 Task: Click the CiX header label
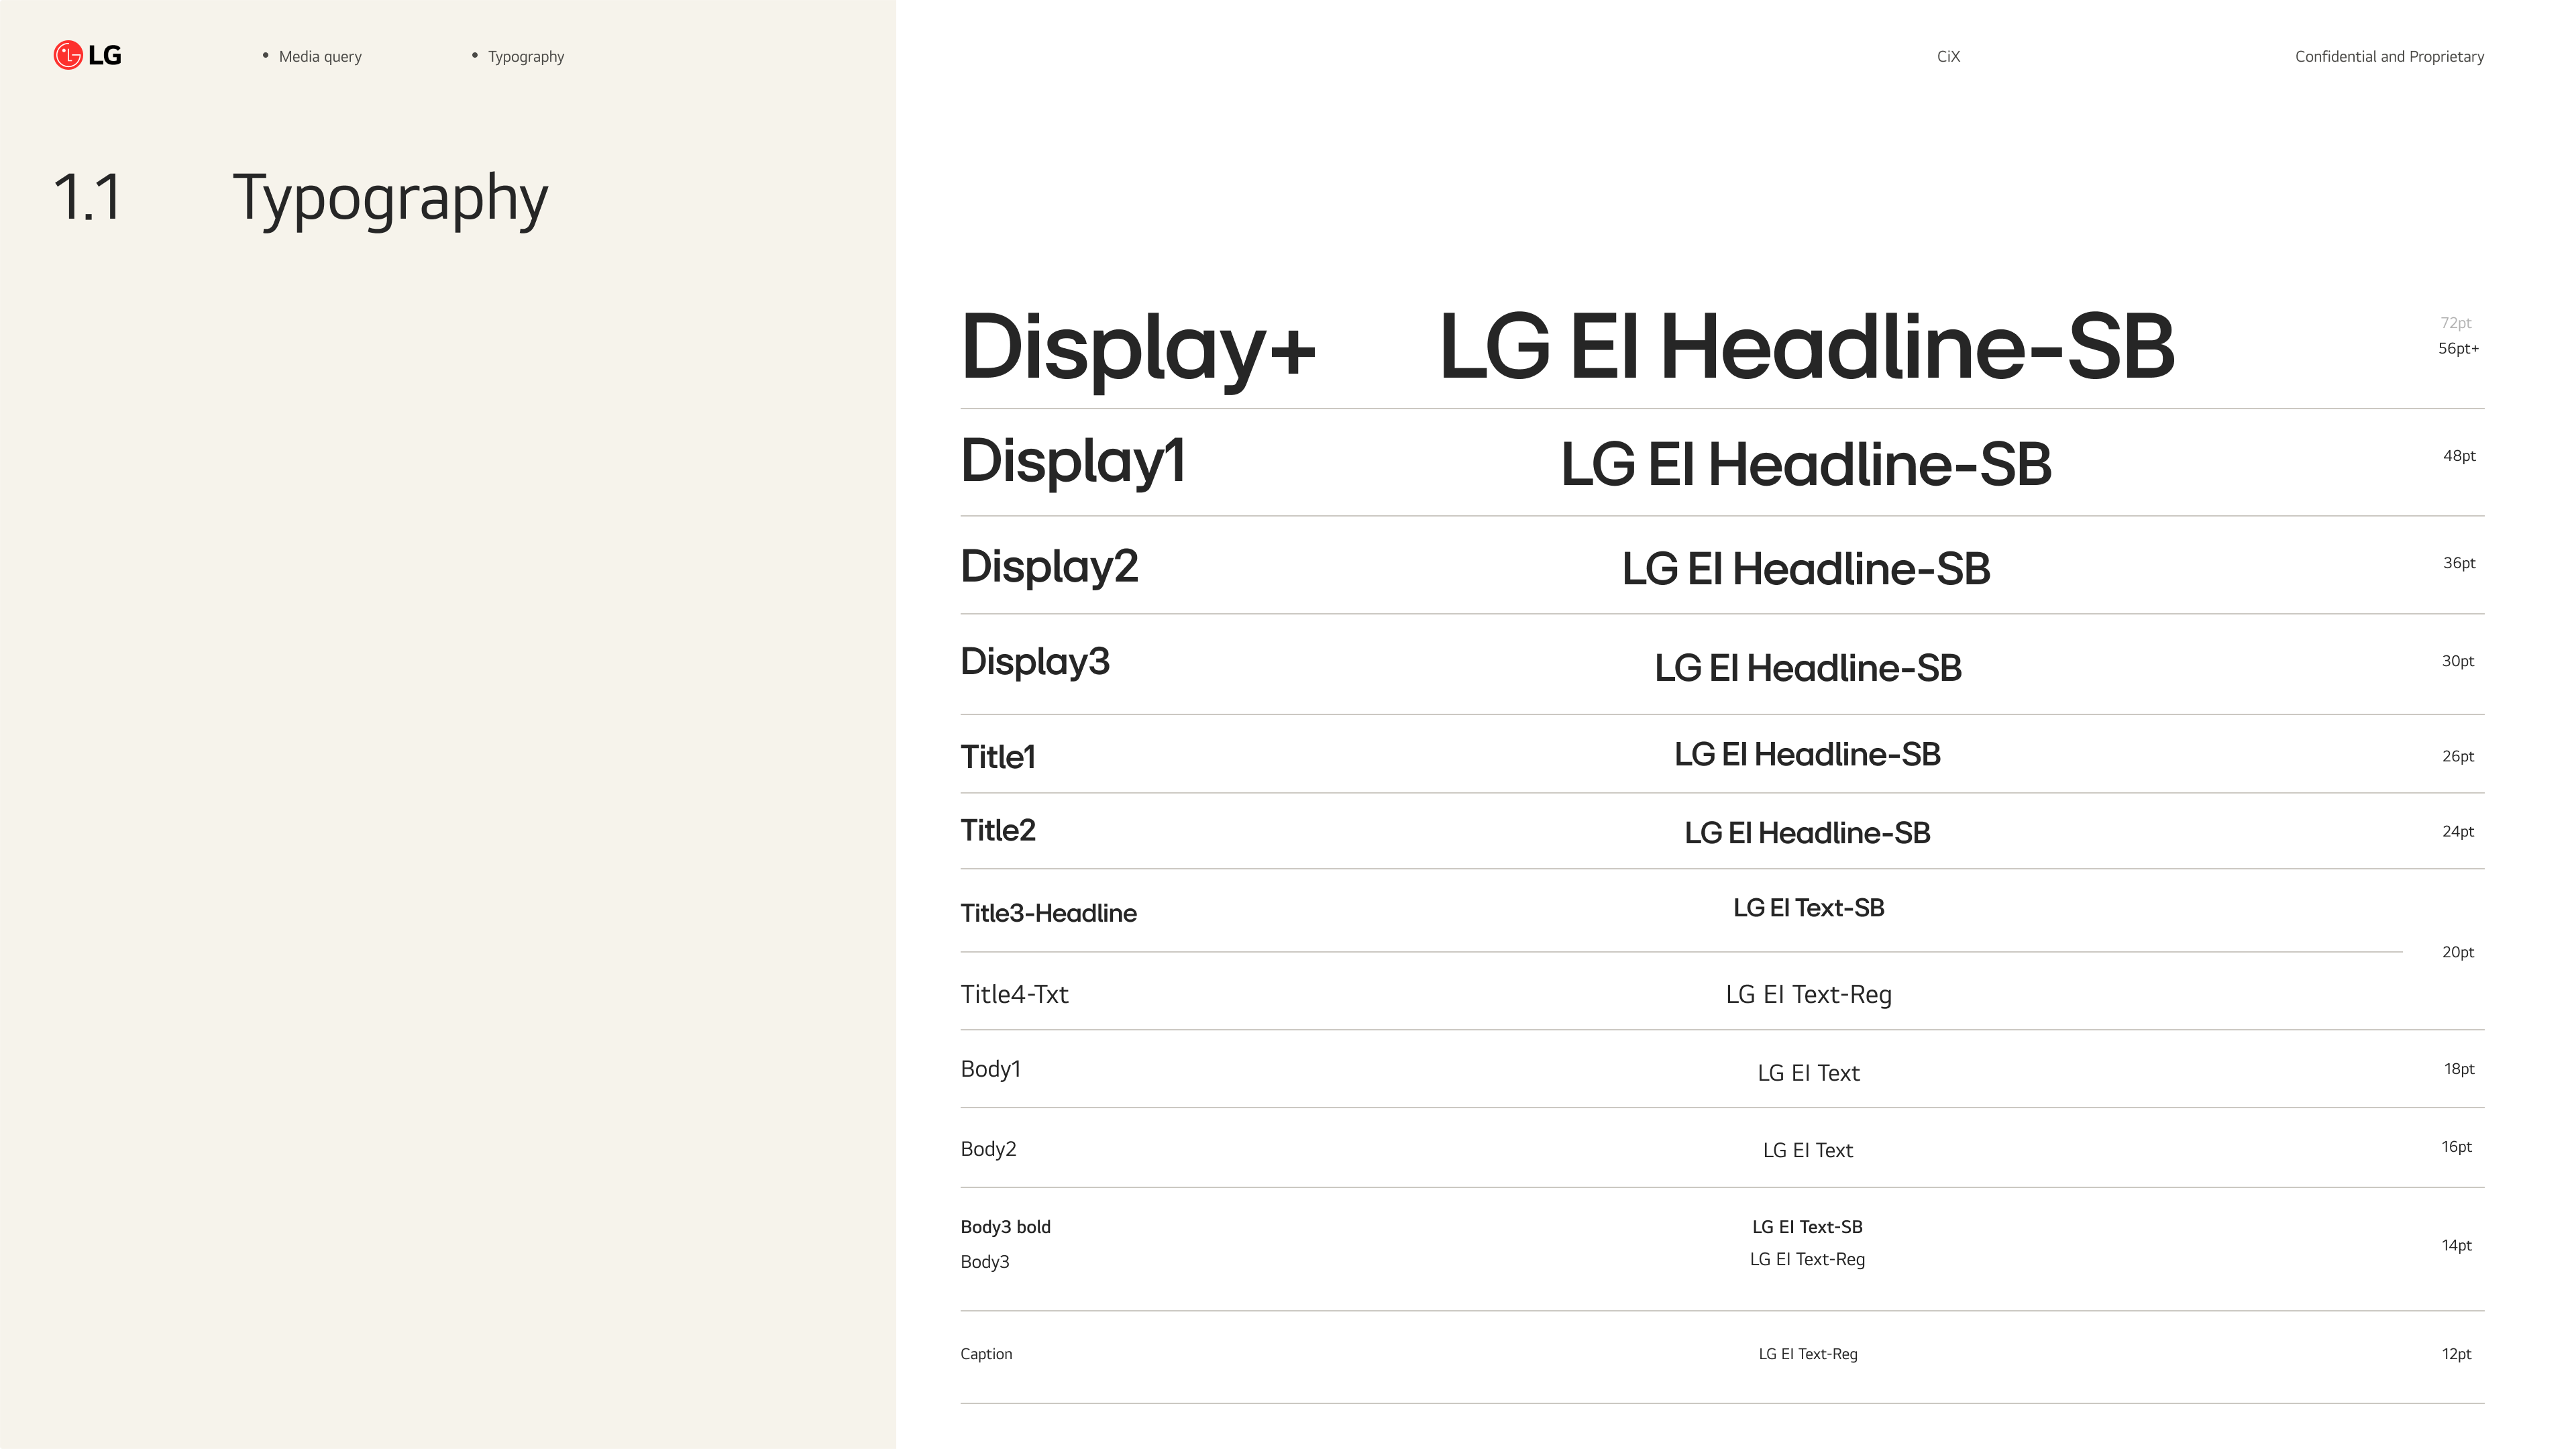point(1947,57)
